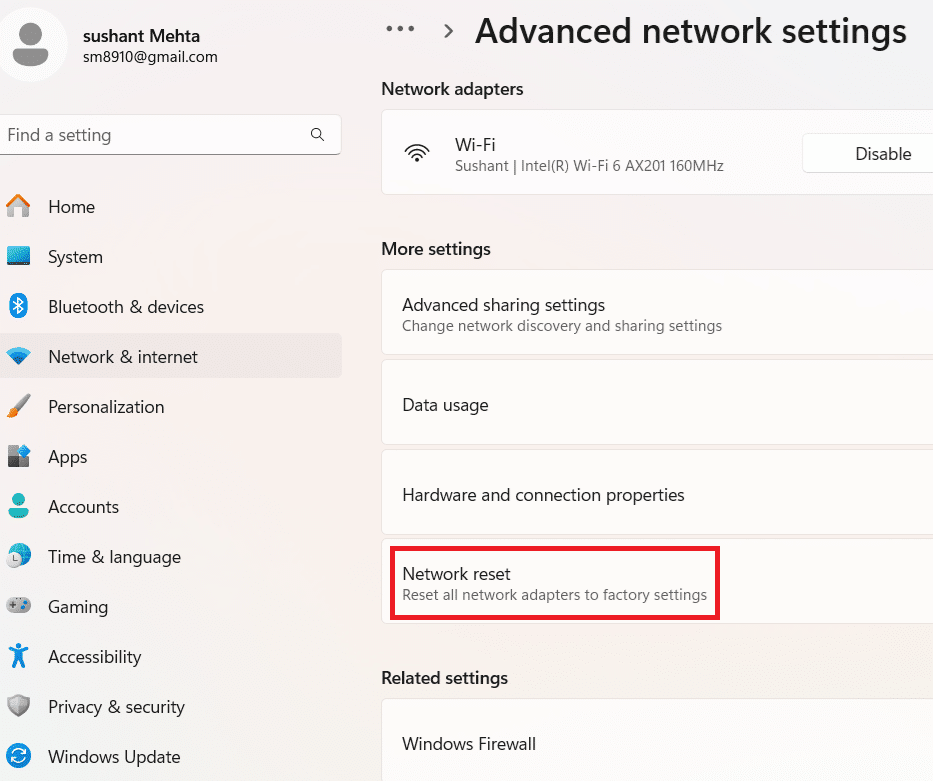Click the Home icon in sidebar

point(18,207)
